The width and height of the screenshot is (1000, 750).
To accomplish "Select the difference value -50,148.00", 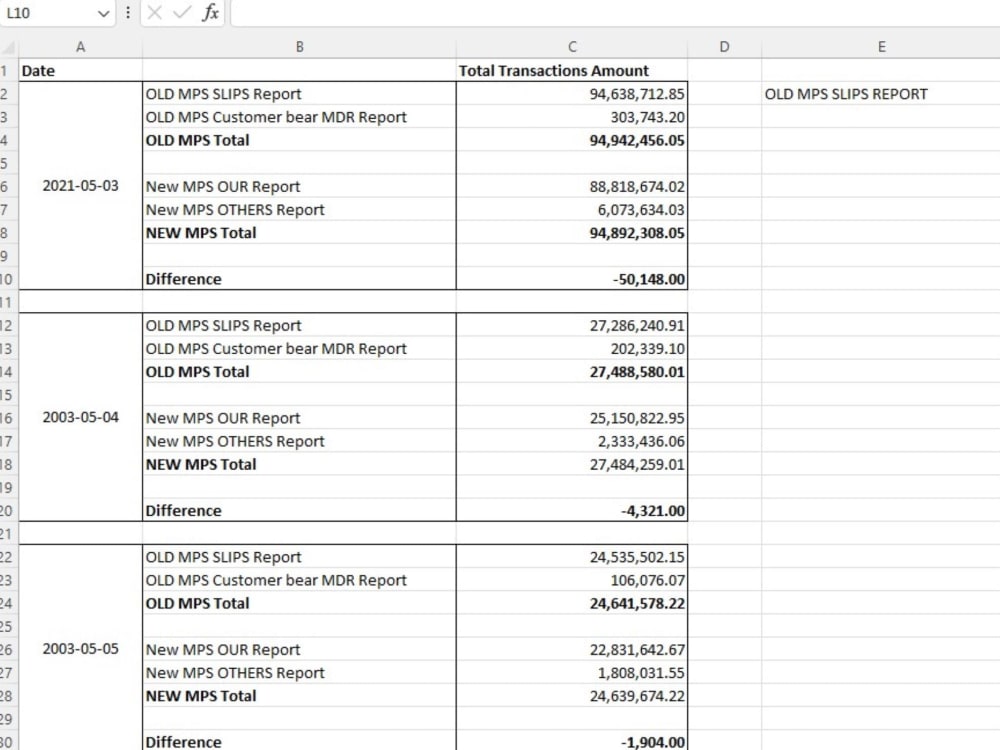I will click(x=572, y=279).
